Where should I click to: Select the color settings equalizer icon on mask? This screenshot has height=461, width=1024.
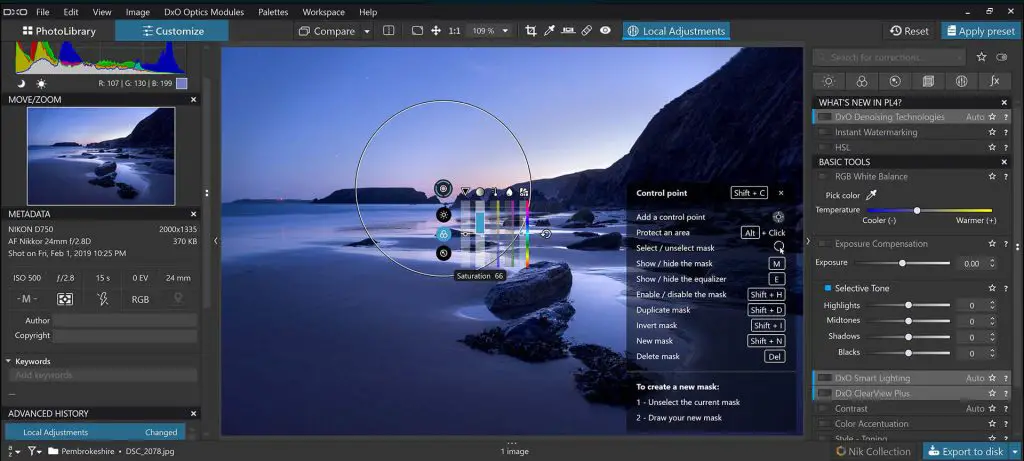(443, 234)
